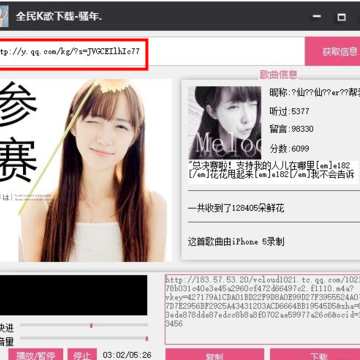Stop playback with the 停止 button
Image resolution: width=360 pixels, height=360 pixels.
click(82, 354)
